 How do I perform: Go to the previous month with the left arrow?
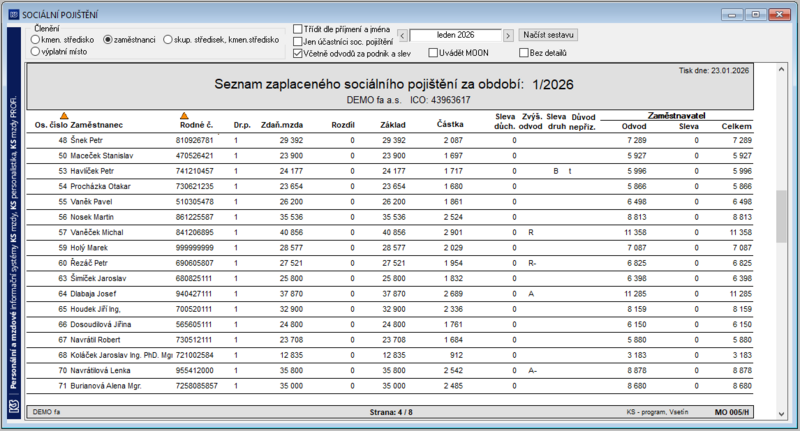402,35
